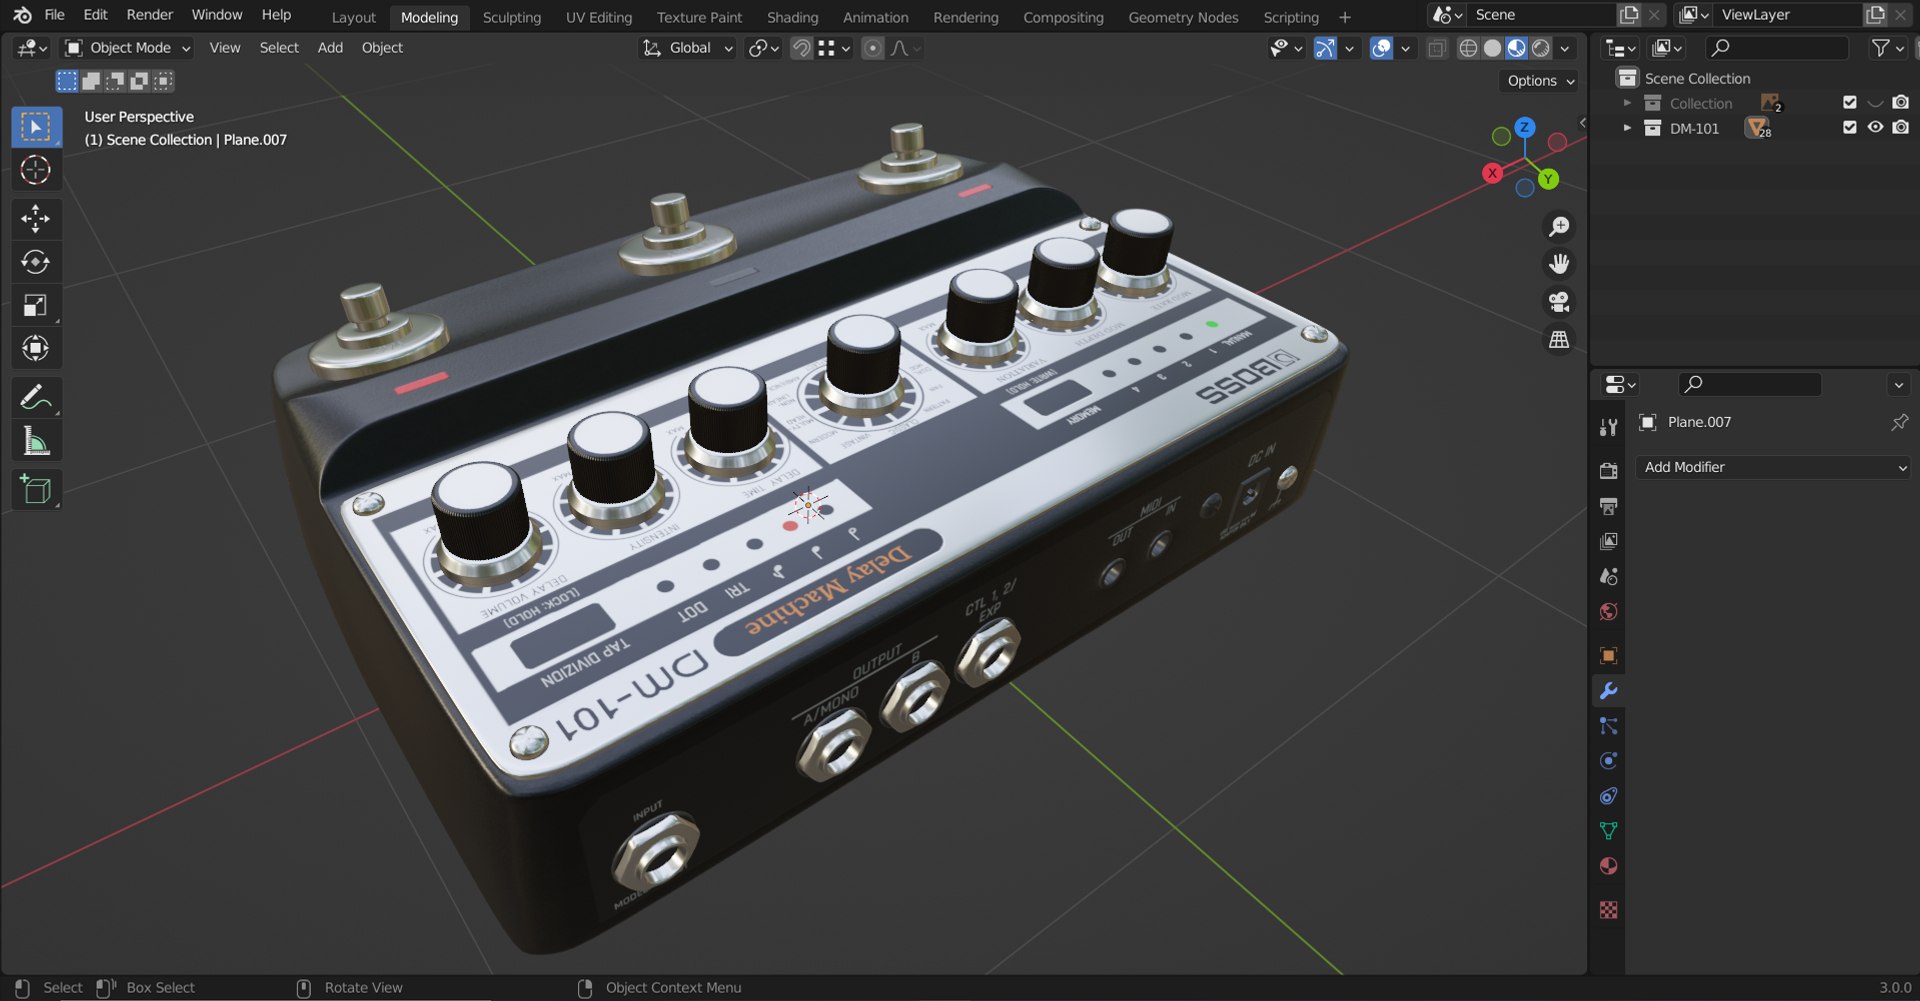Open the File menu
The width and height of the screenshot is (1920, 1001).
click(55, 15)
